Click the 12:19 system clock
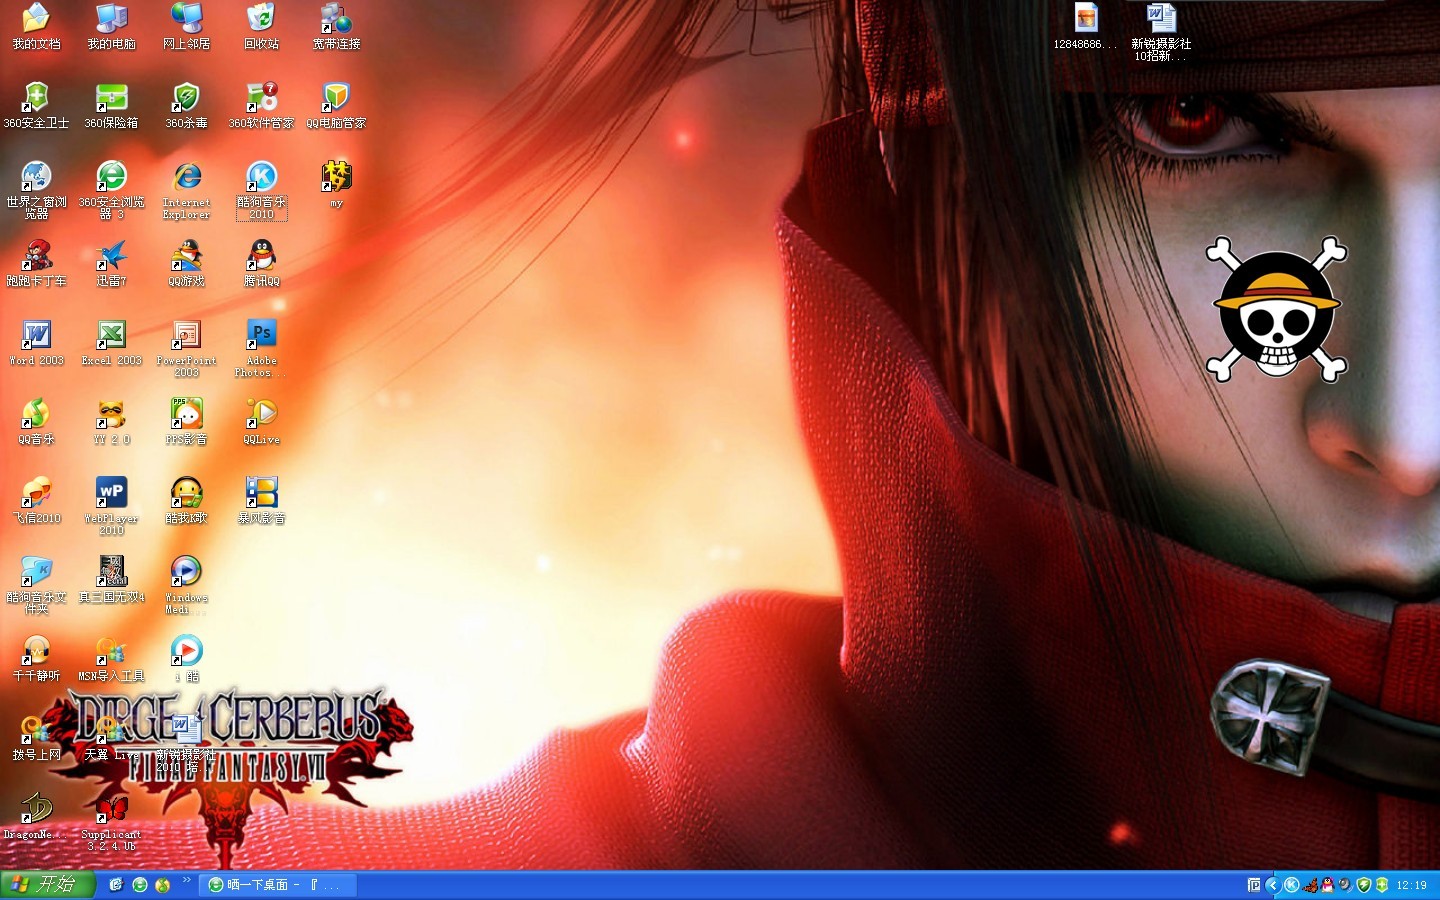The height and width of the screenshot is (900, 1440). point(1412,885)
